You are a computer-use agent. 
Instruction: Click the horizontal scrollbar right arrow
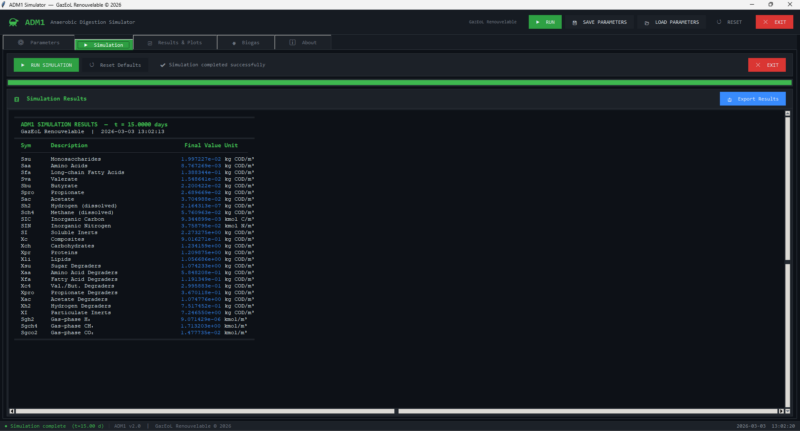click(781, 411)
